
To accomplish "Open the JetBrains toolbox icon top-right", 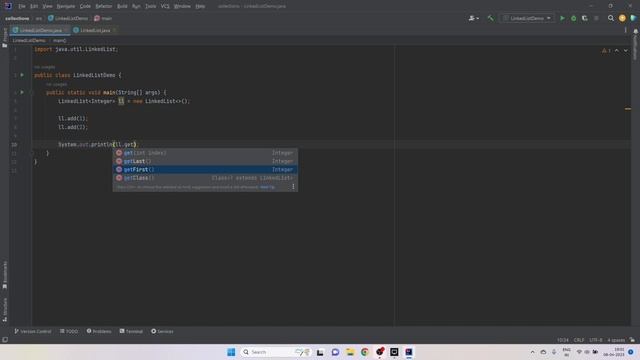I will point(633,18).
